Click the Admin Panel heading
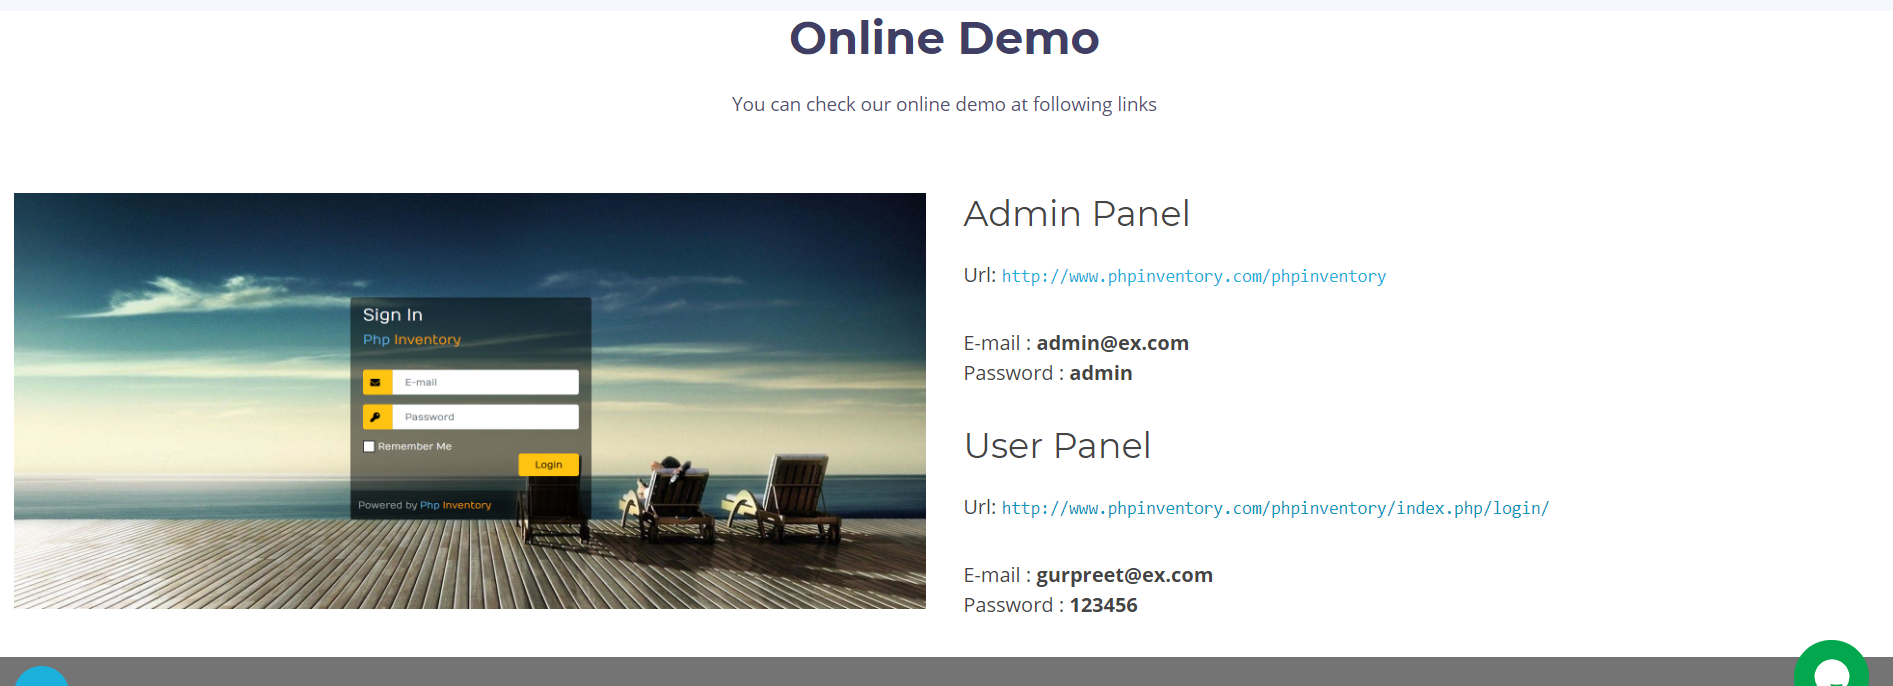The height and width of the screenshot is (686, 1893). 1076,214
